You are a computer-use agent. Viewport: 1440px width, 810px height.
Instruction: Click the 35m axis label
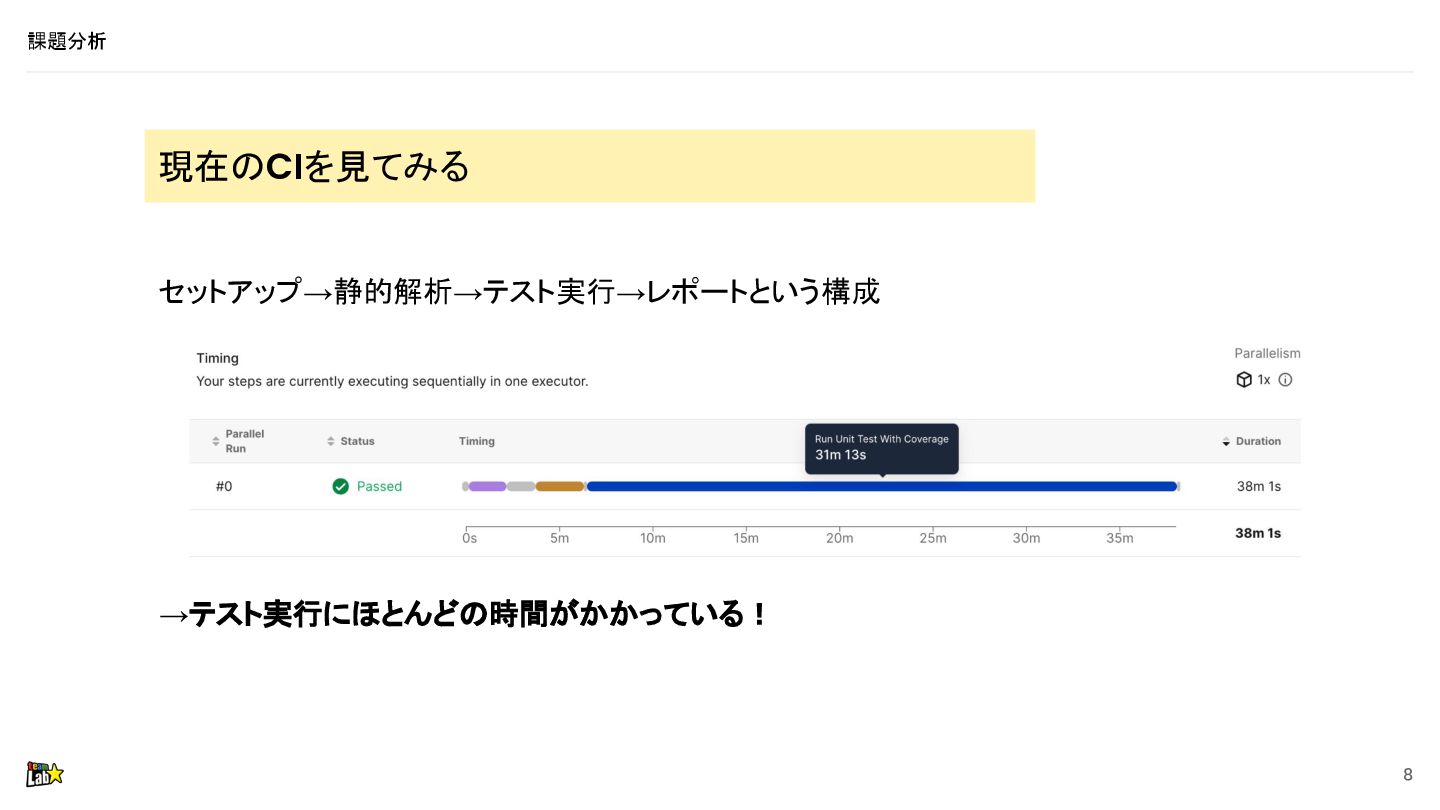(1120, 538)
